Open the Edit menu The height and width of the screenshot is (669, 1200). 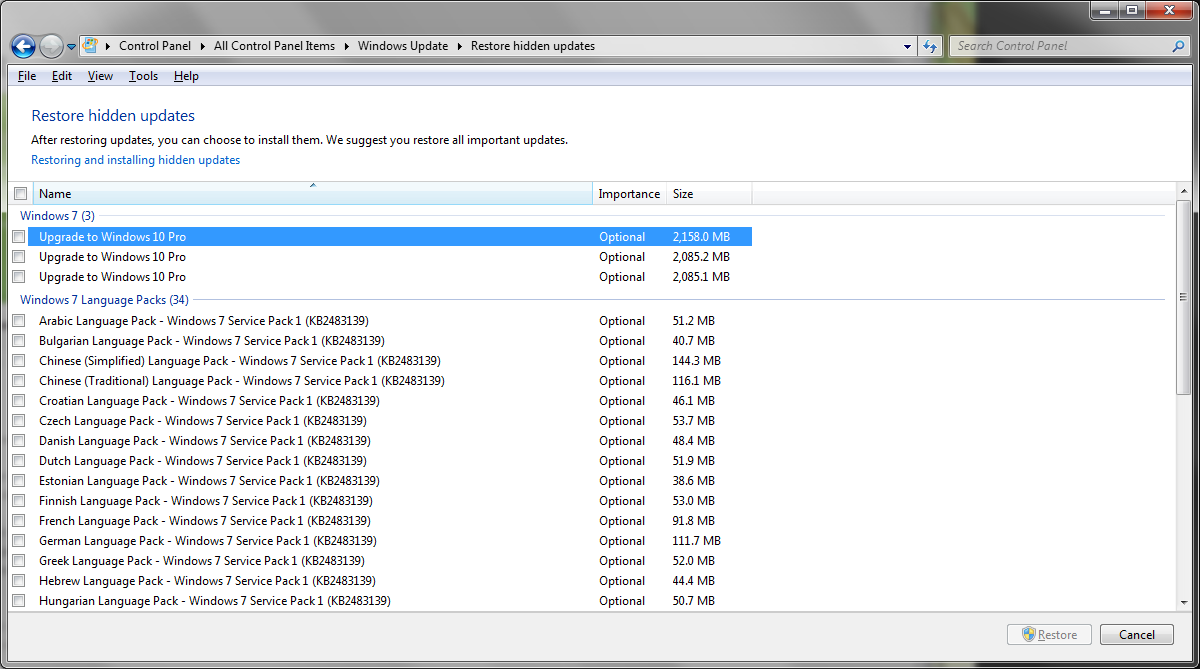click(x=62, y=76)
